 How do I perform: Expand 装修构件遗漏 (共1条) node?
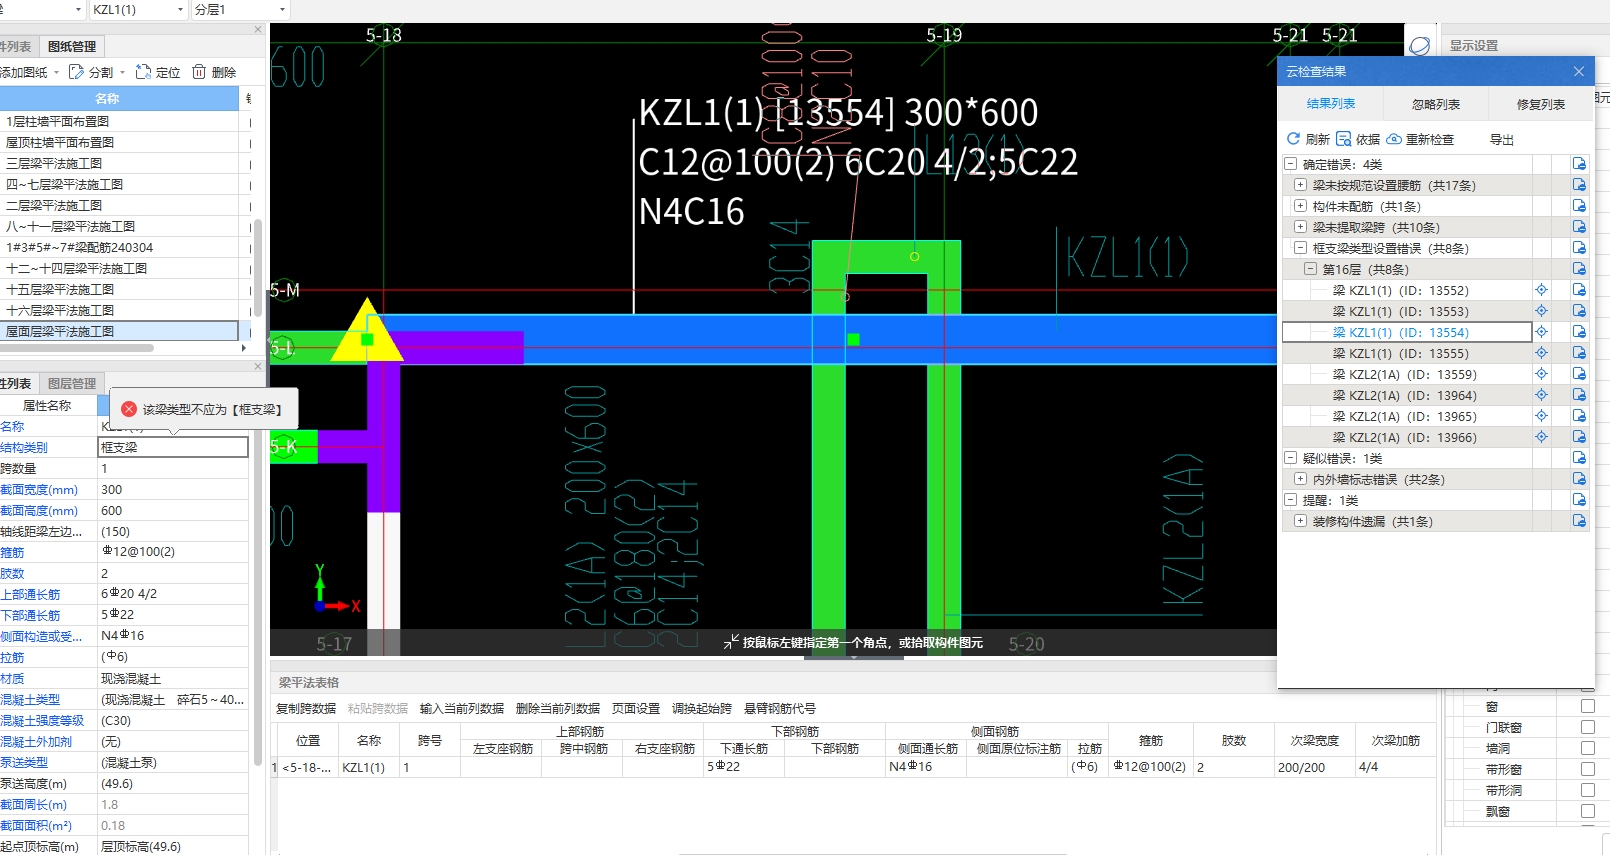point(1300,521)
